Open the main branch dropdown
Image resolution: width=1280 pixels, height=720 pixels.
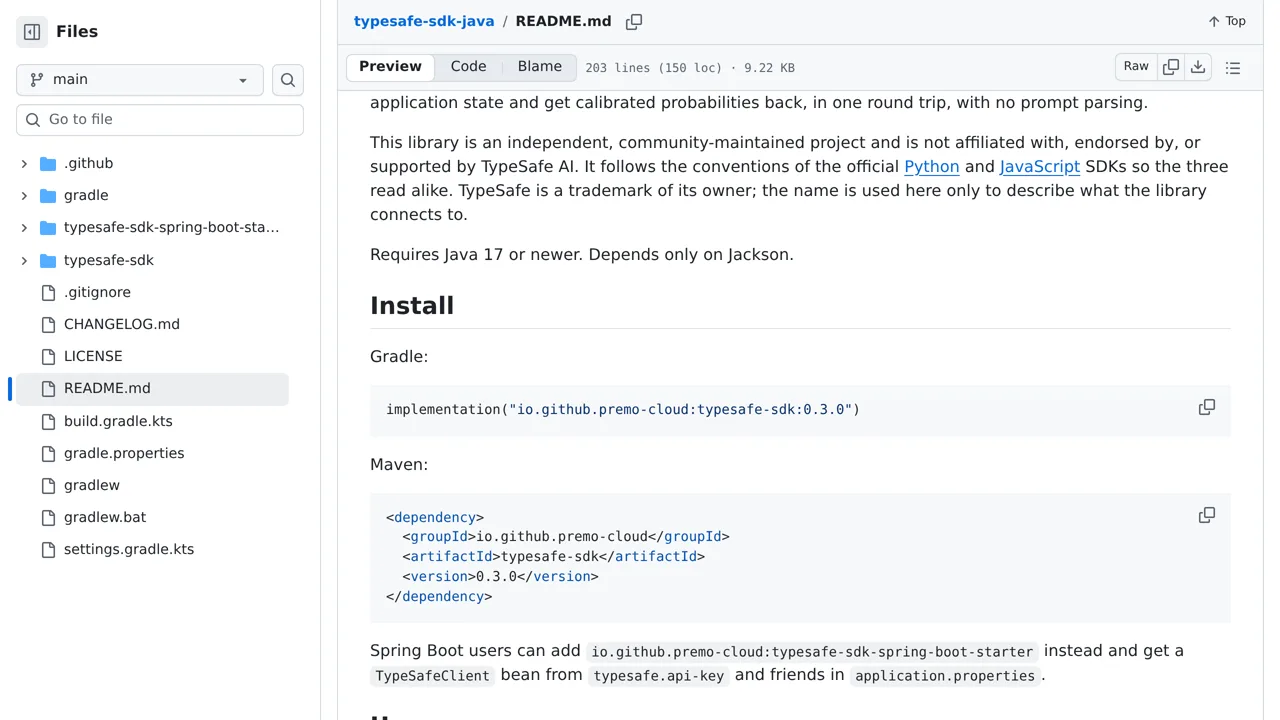tap(140, 80)
